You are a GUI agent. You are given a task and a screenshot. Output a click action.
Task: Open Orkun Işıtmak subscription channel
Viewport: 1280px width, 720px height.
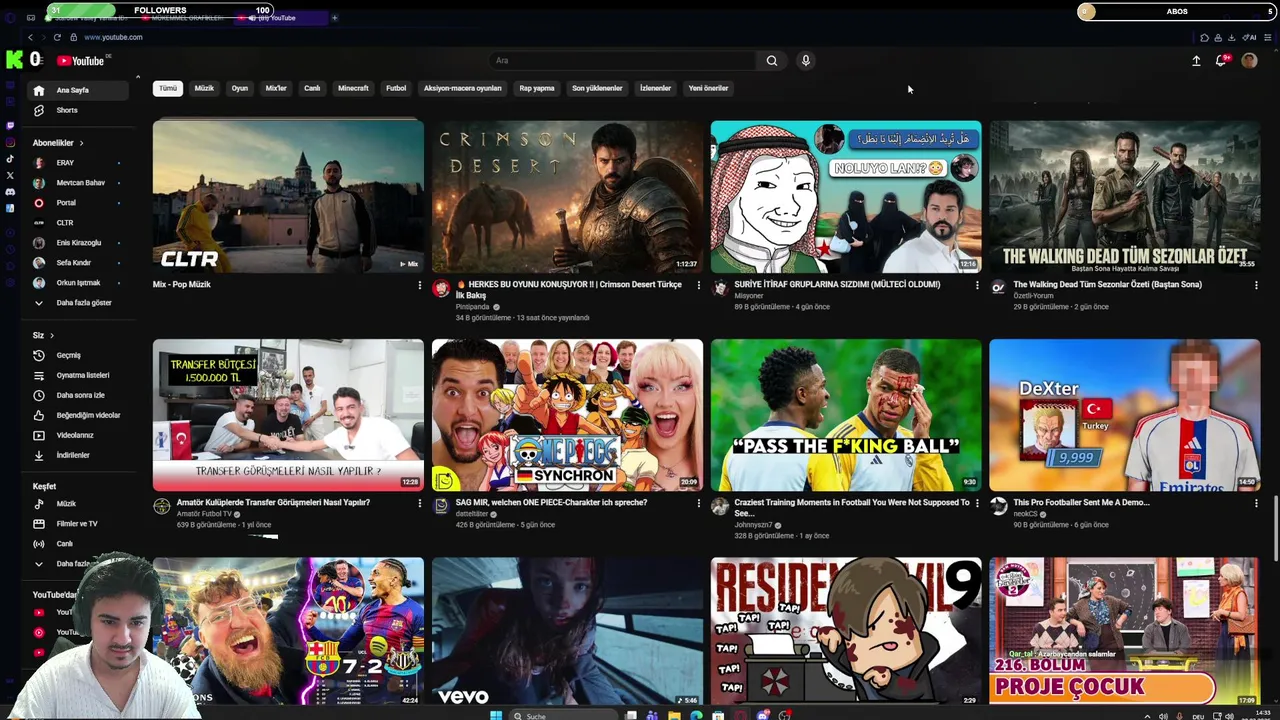[x=79, y=283]
